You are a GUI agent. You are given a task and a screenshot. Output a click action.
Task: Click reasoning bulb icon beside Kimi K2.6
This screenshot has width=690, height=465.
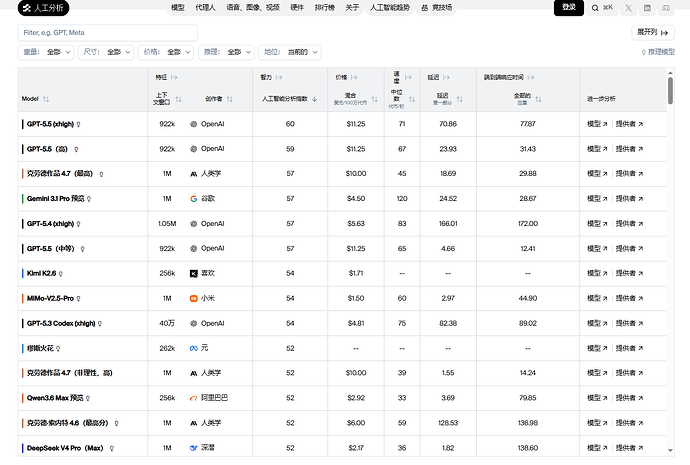61,274
